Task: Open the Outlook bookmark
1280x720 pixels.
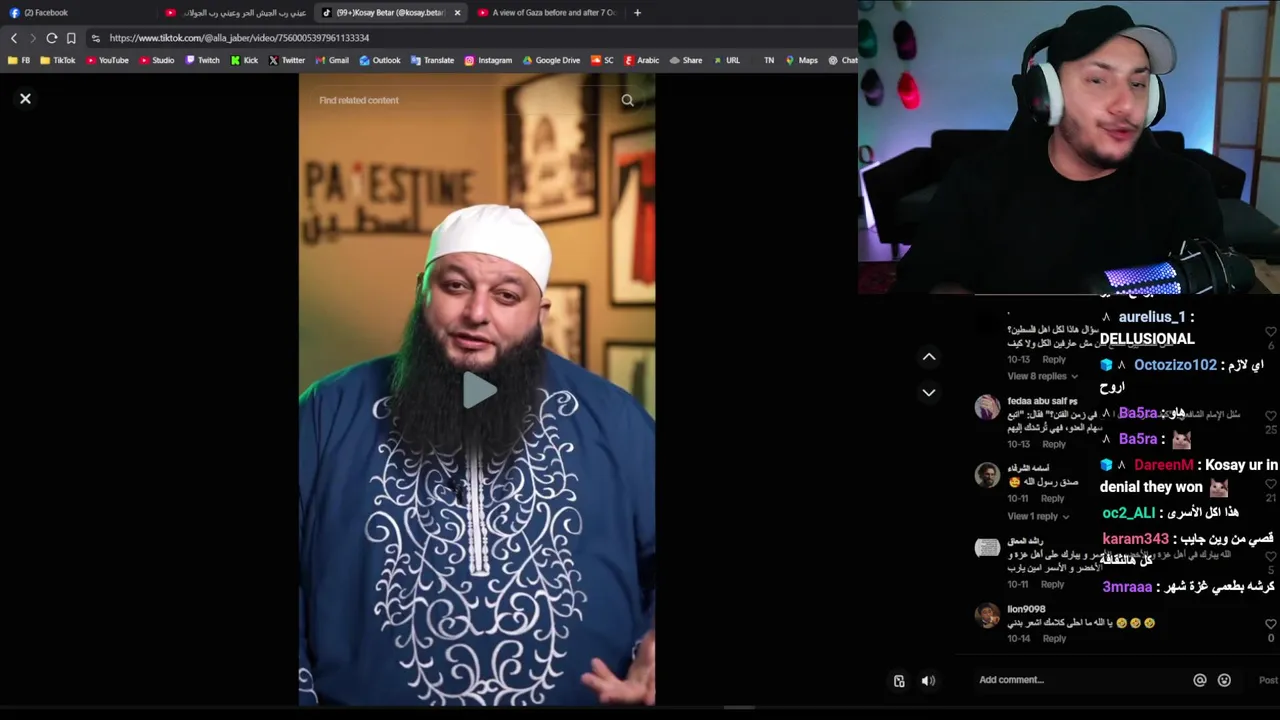Action: click(380, 60)
